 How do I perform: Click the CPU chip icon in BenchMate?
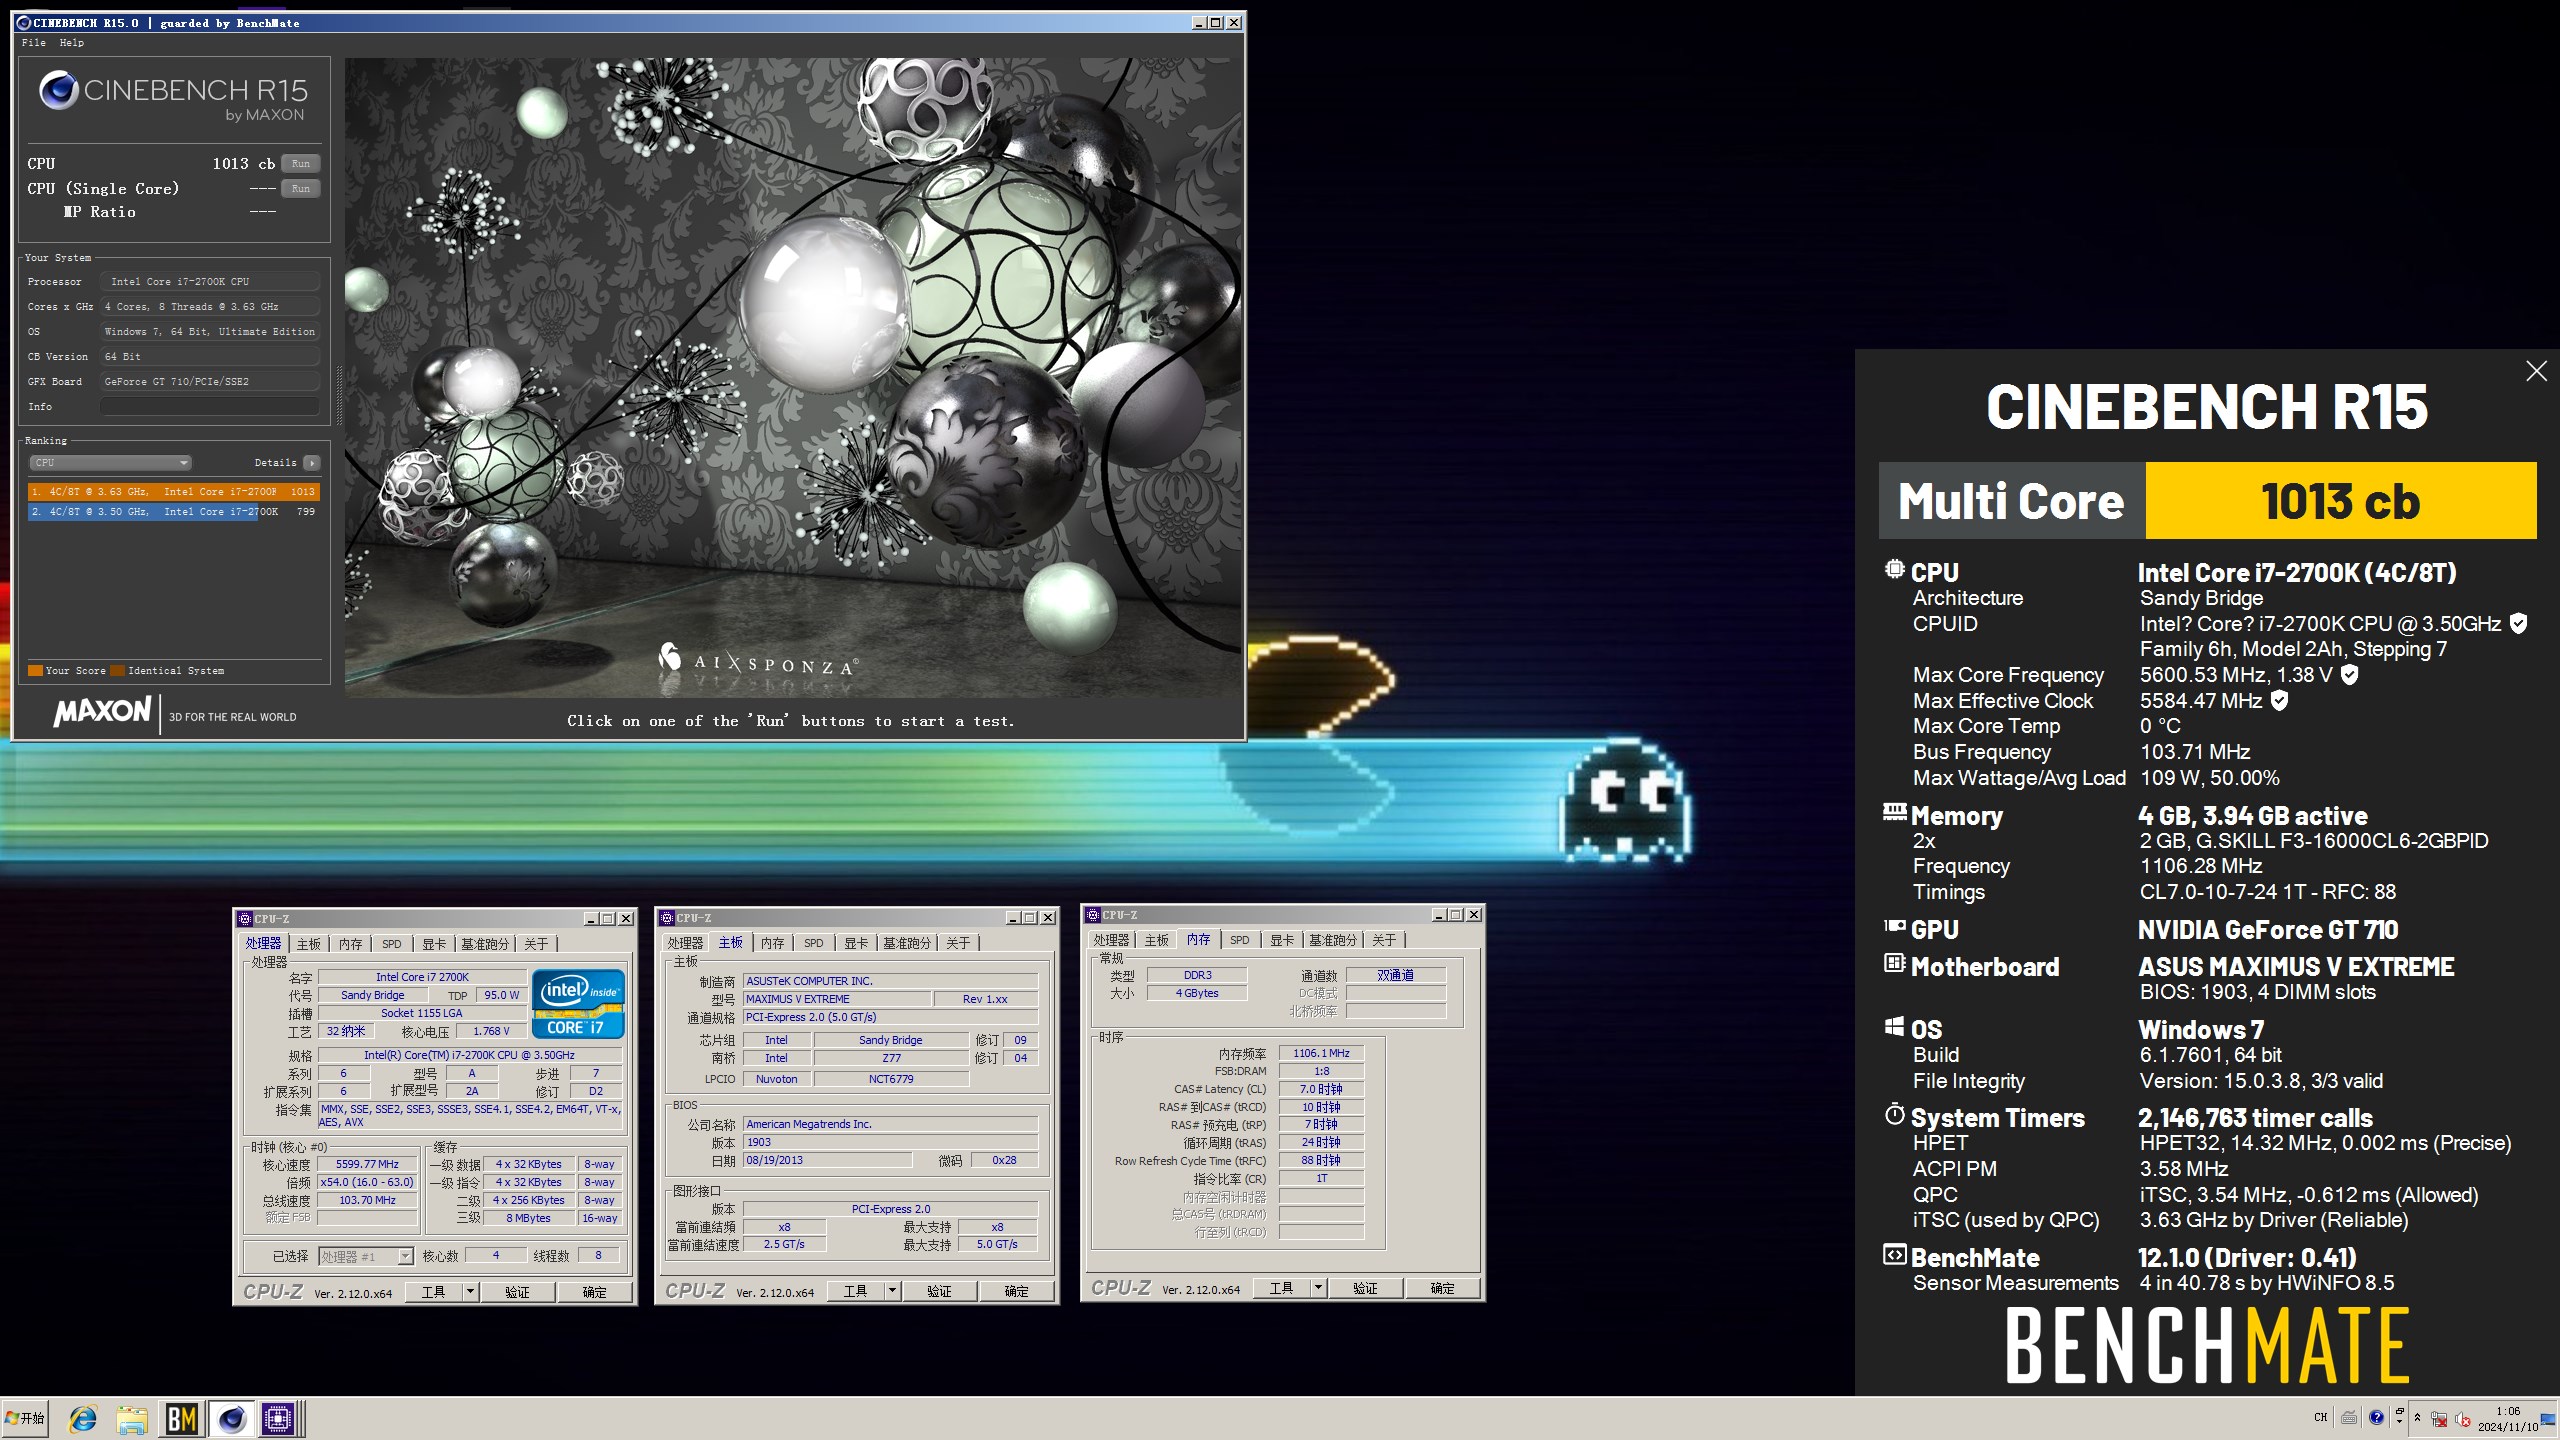click(x=1894, y=569)
